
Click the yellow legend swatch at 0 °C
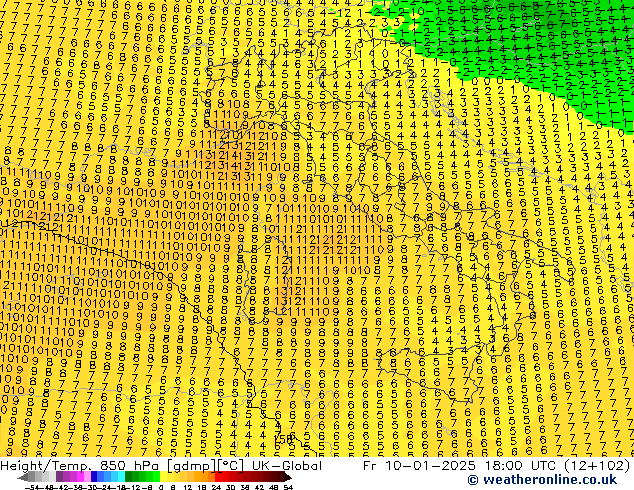point(163,477)
